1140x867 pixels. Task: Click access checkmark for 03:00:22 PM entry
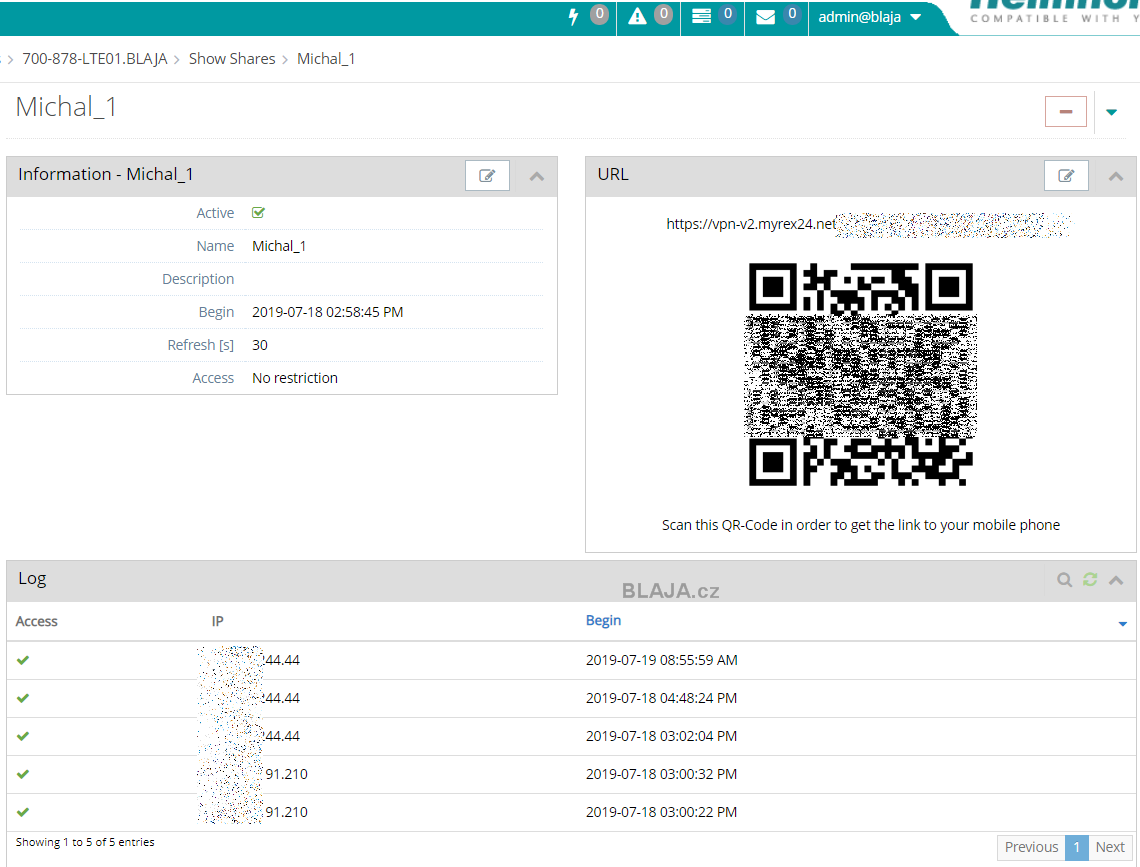23,812
